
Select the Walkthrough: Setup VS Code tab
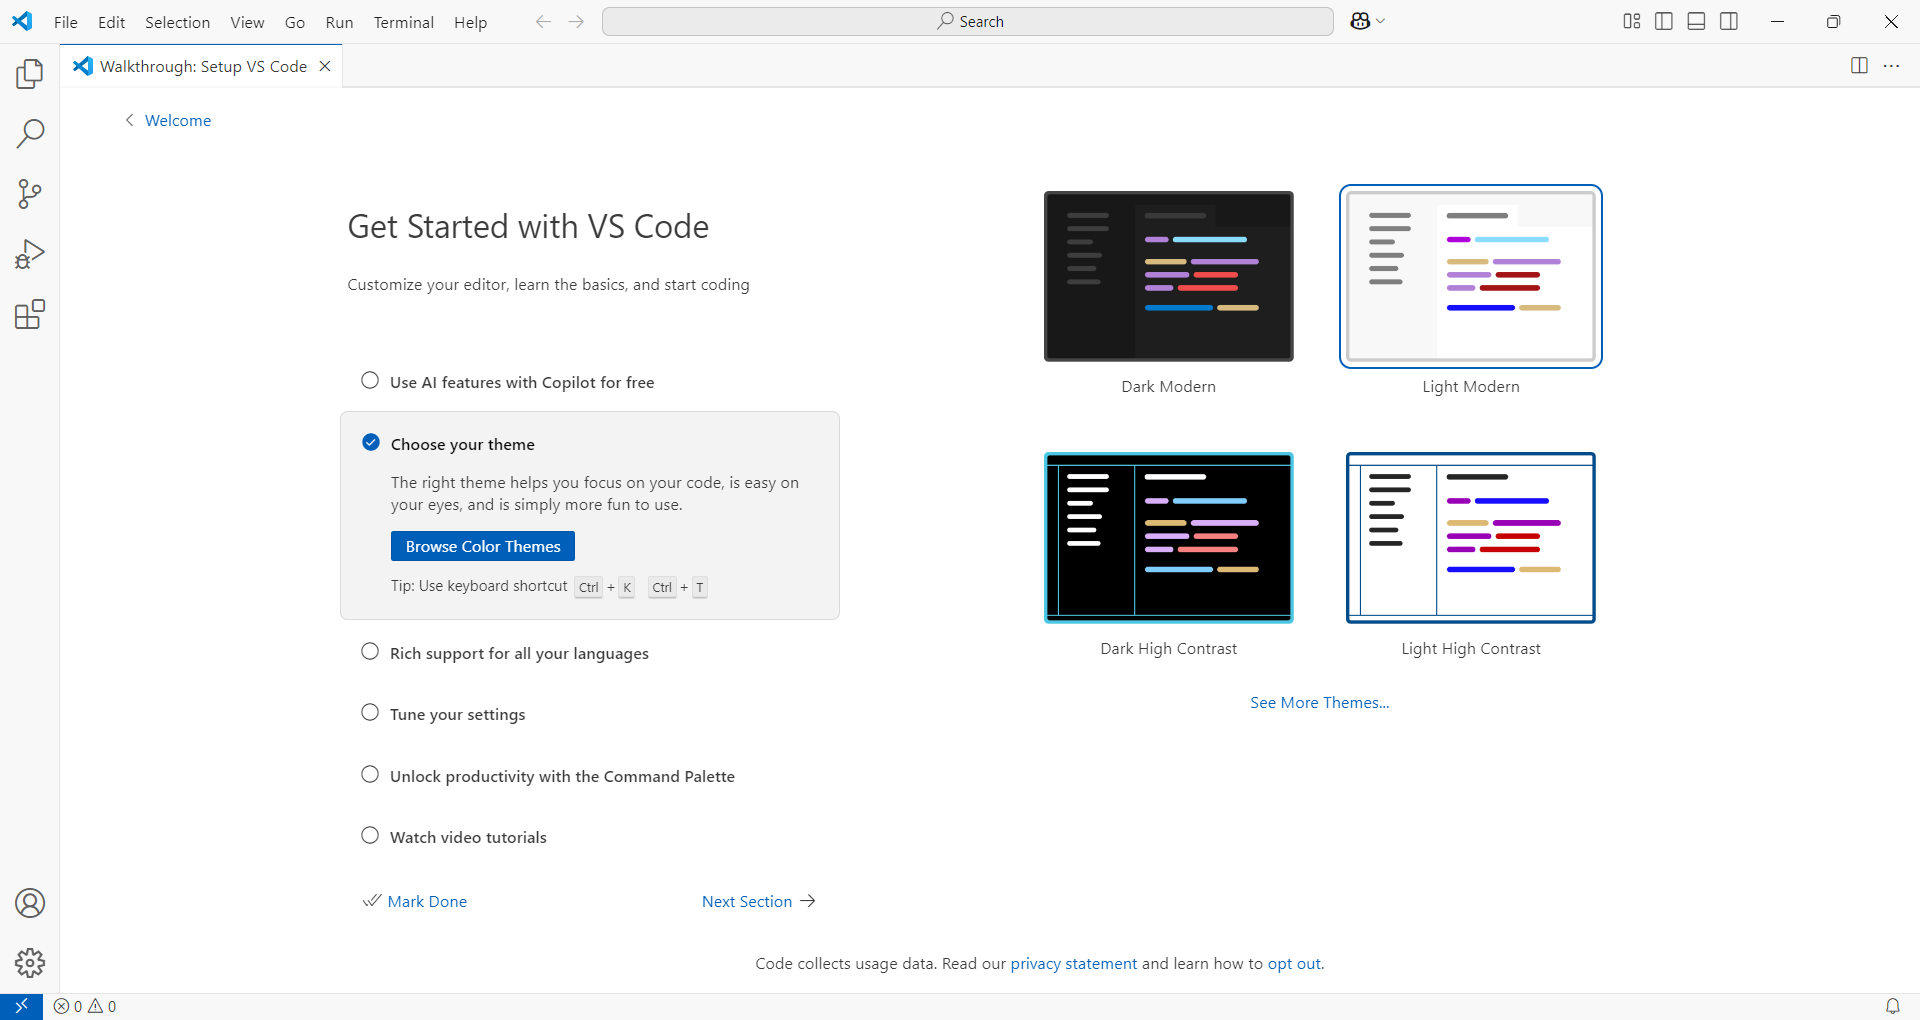point(203,66)
